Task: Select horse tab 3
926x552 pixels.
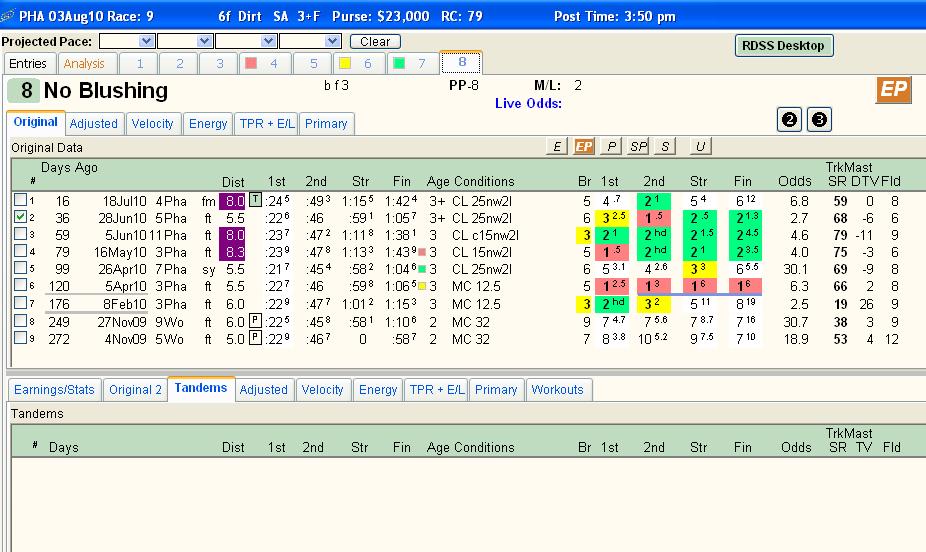Action: pos(220,64)
